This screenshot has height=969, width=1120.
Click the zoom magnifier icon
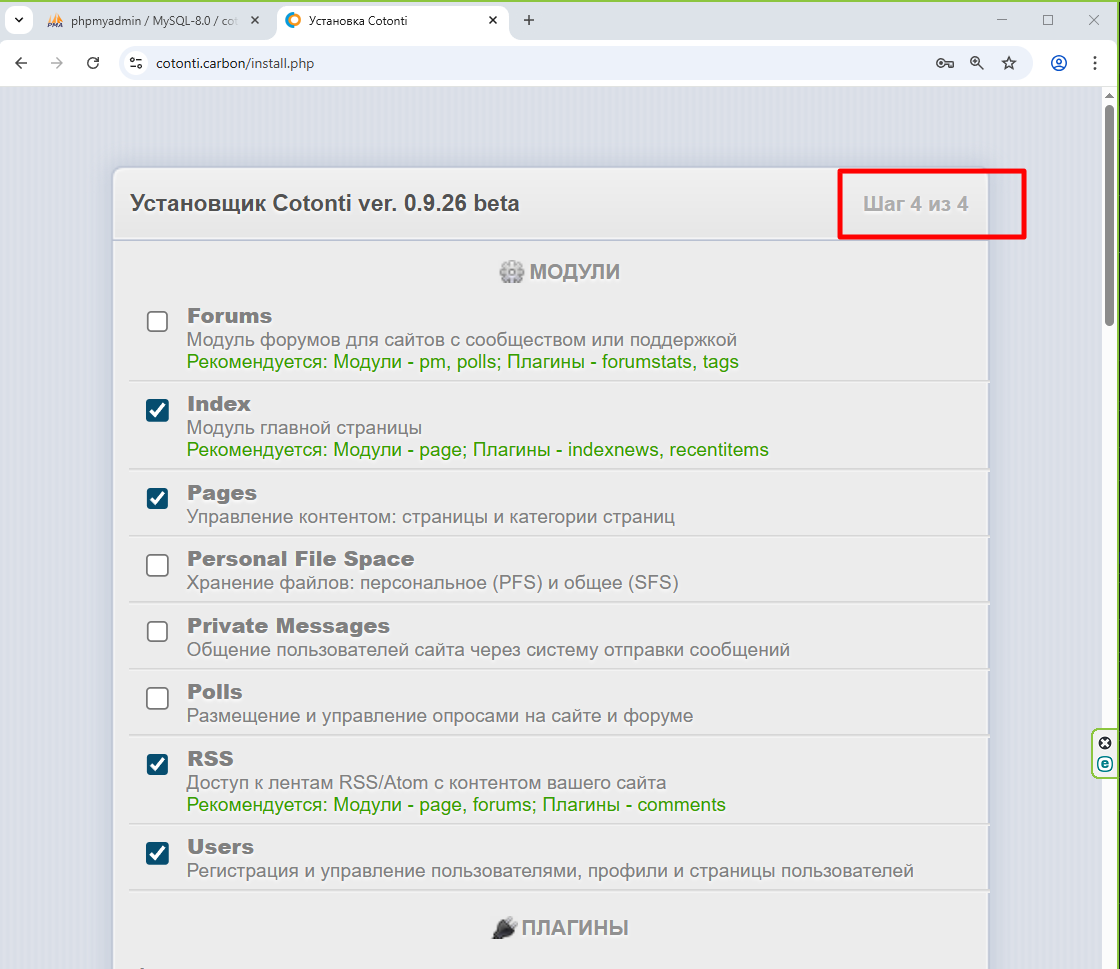(976, 63)
